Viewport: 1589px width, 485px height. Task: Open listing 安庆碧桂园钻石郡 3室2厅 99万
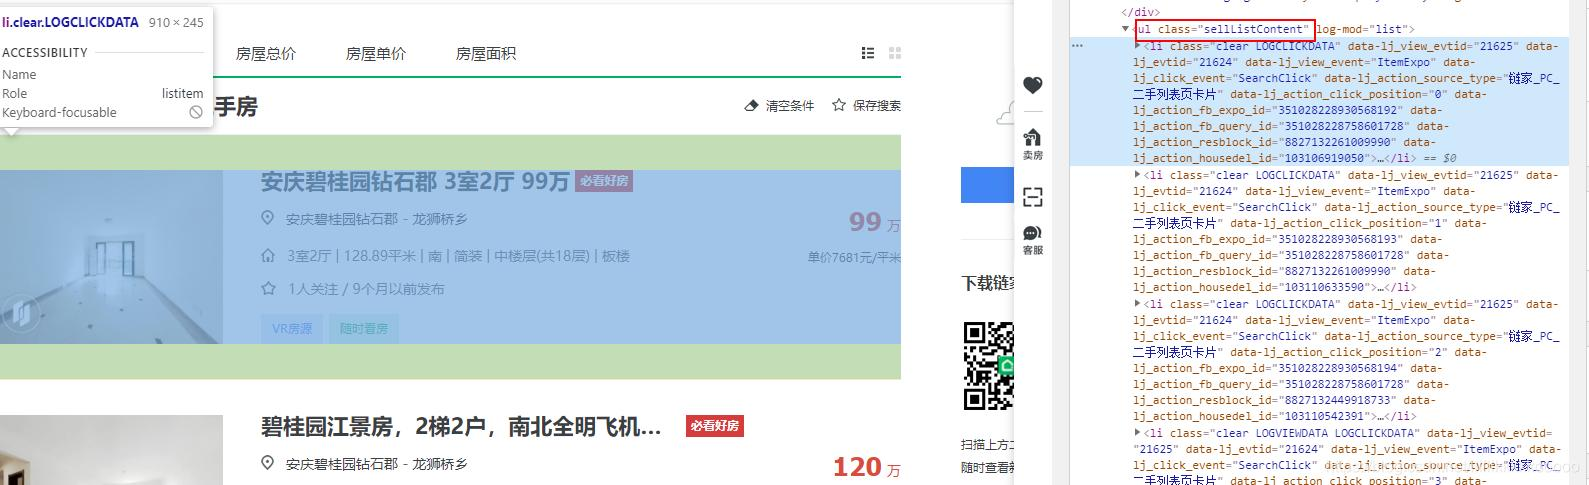415,181
